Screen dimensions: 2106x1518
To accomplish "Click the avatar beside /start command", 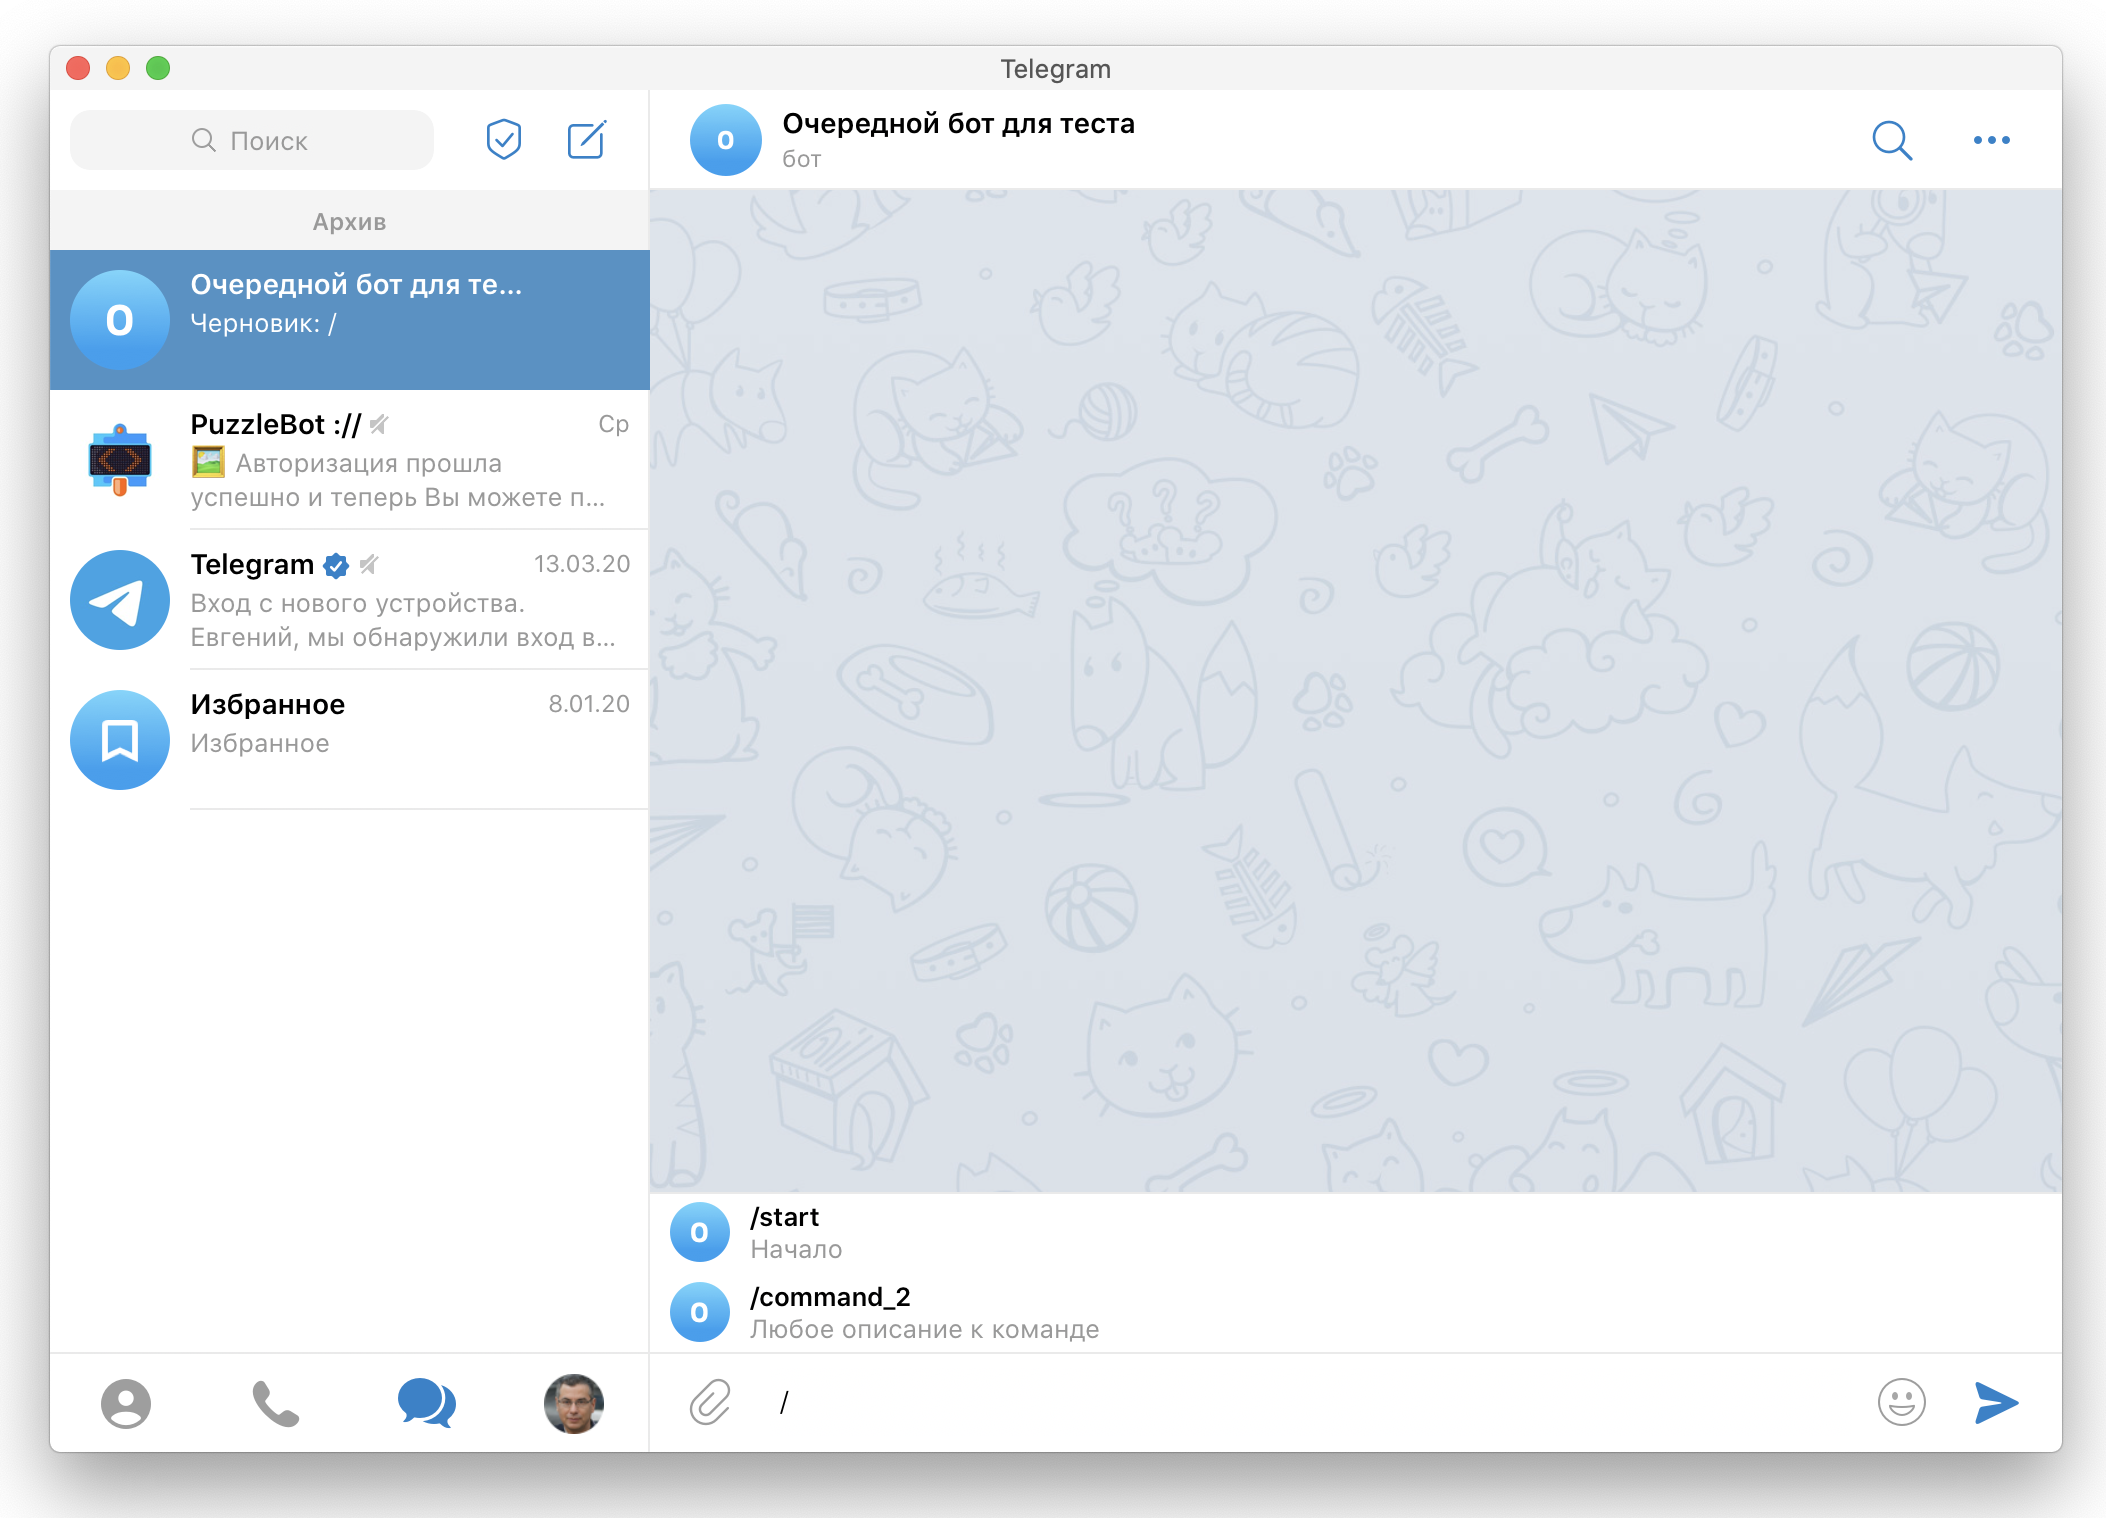I will pos(700,1232).
